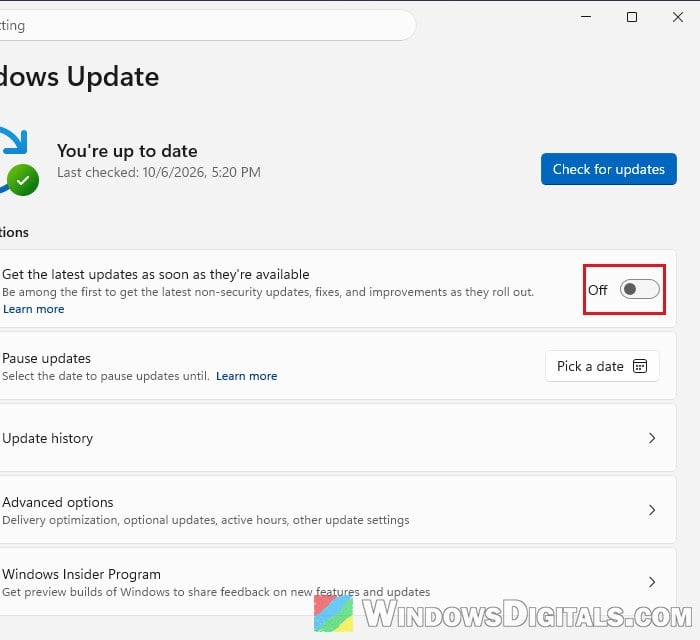
Task: Open Windows Insider Program chevron arrow
Action: (x=652, y=582)
